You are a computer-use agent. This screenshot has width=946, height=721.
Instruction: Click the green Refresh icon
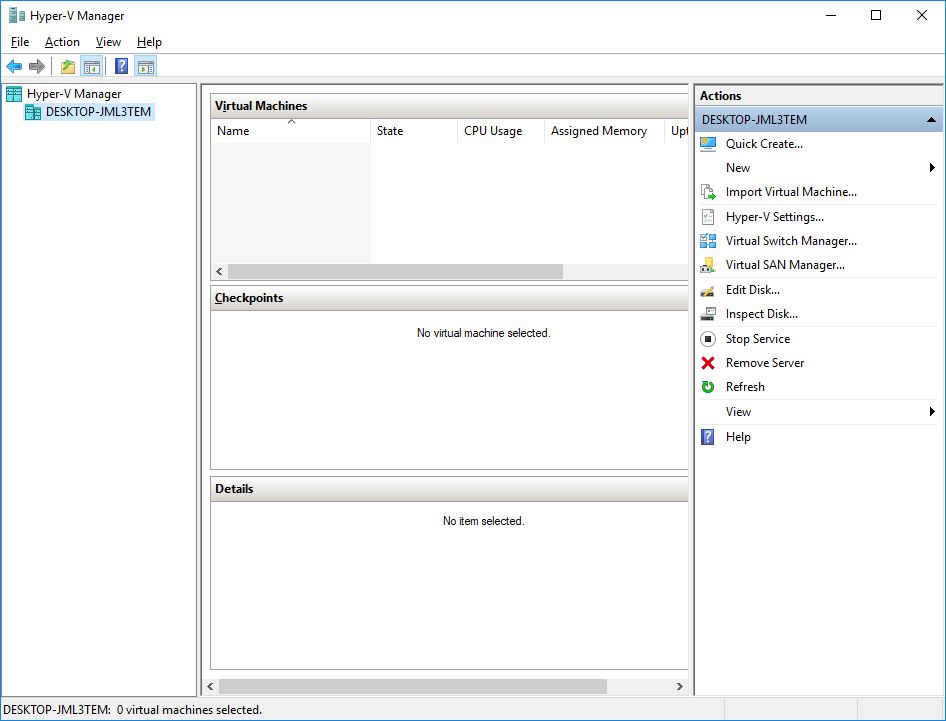point(708,387)
